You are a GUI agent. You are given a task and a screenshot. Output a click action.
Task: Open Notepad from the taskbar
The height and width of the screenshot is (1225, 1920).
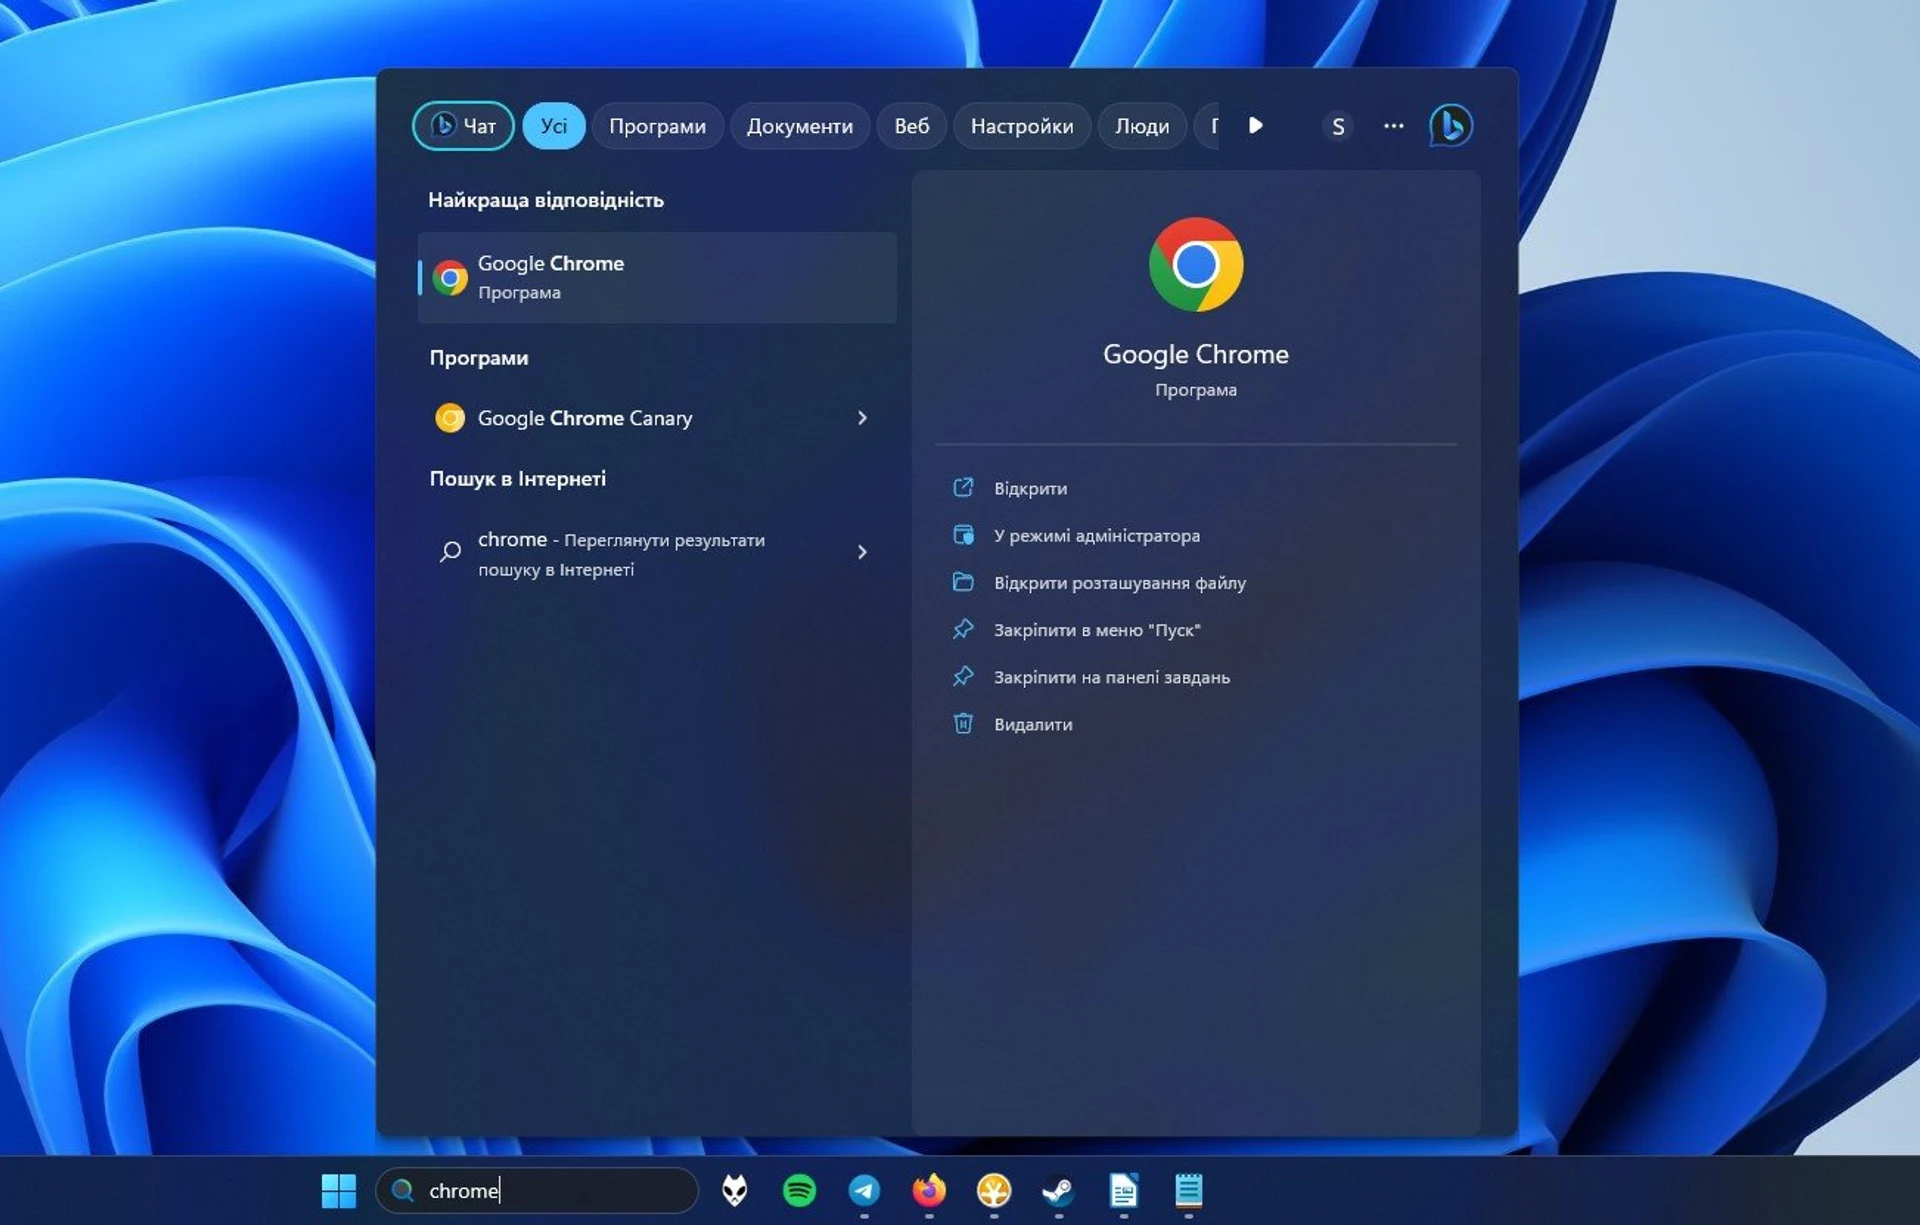click(1188, 1190)
